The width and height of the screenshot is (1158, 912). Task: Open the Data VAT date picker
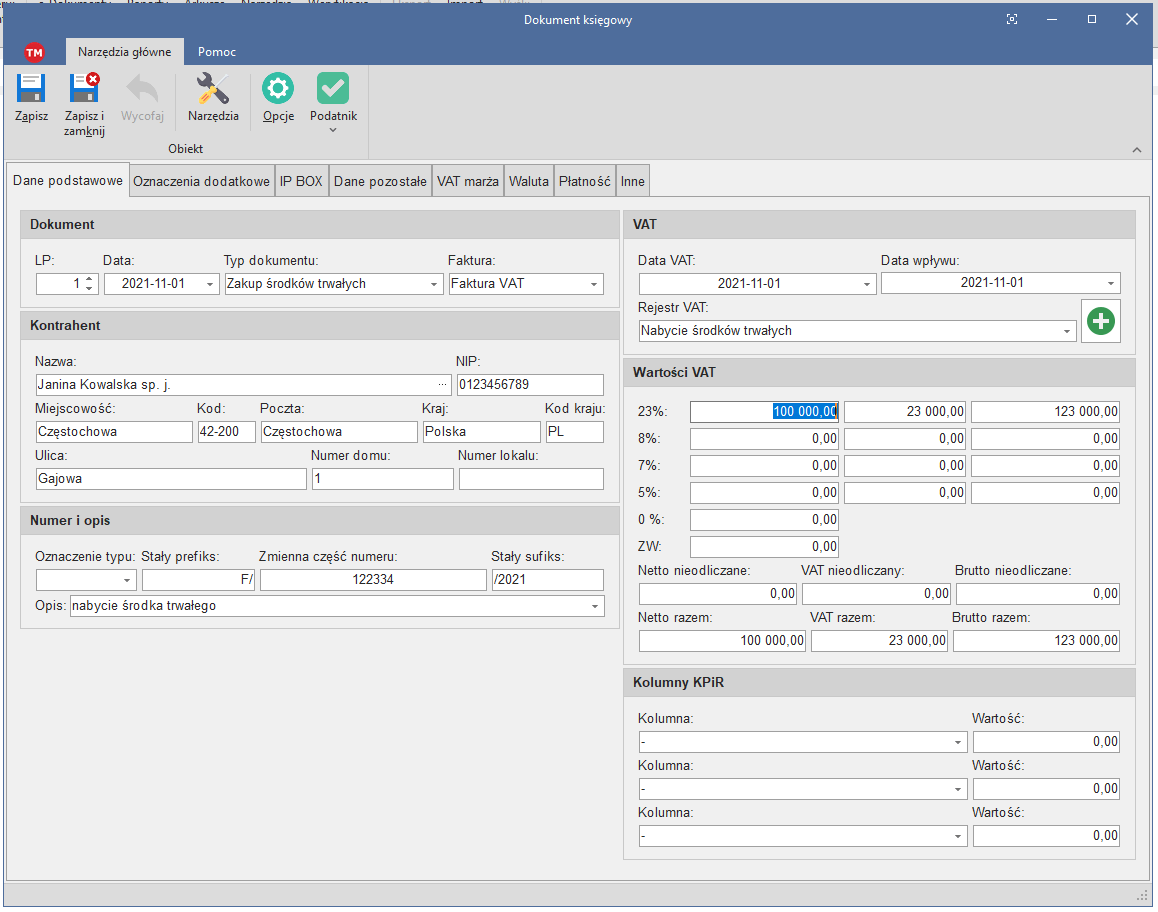867,284
